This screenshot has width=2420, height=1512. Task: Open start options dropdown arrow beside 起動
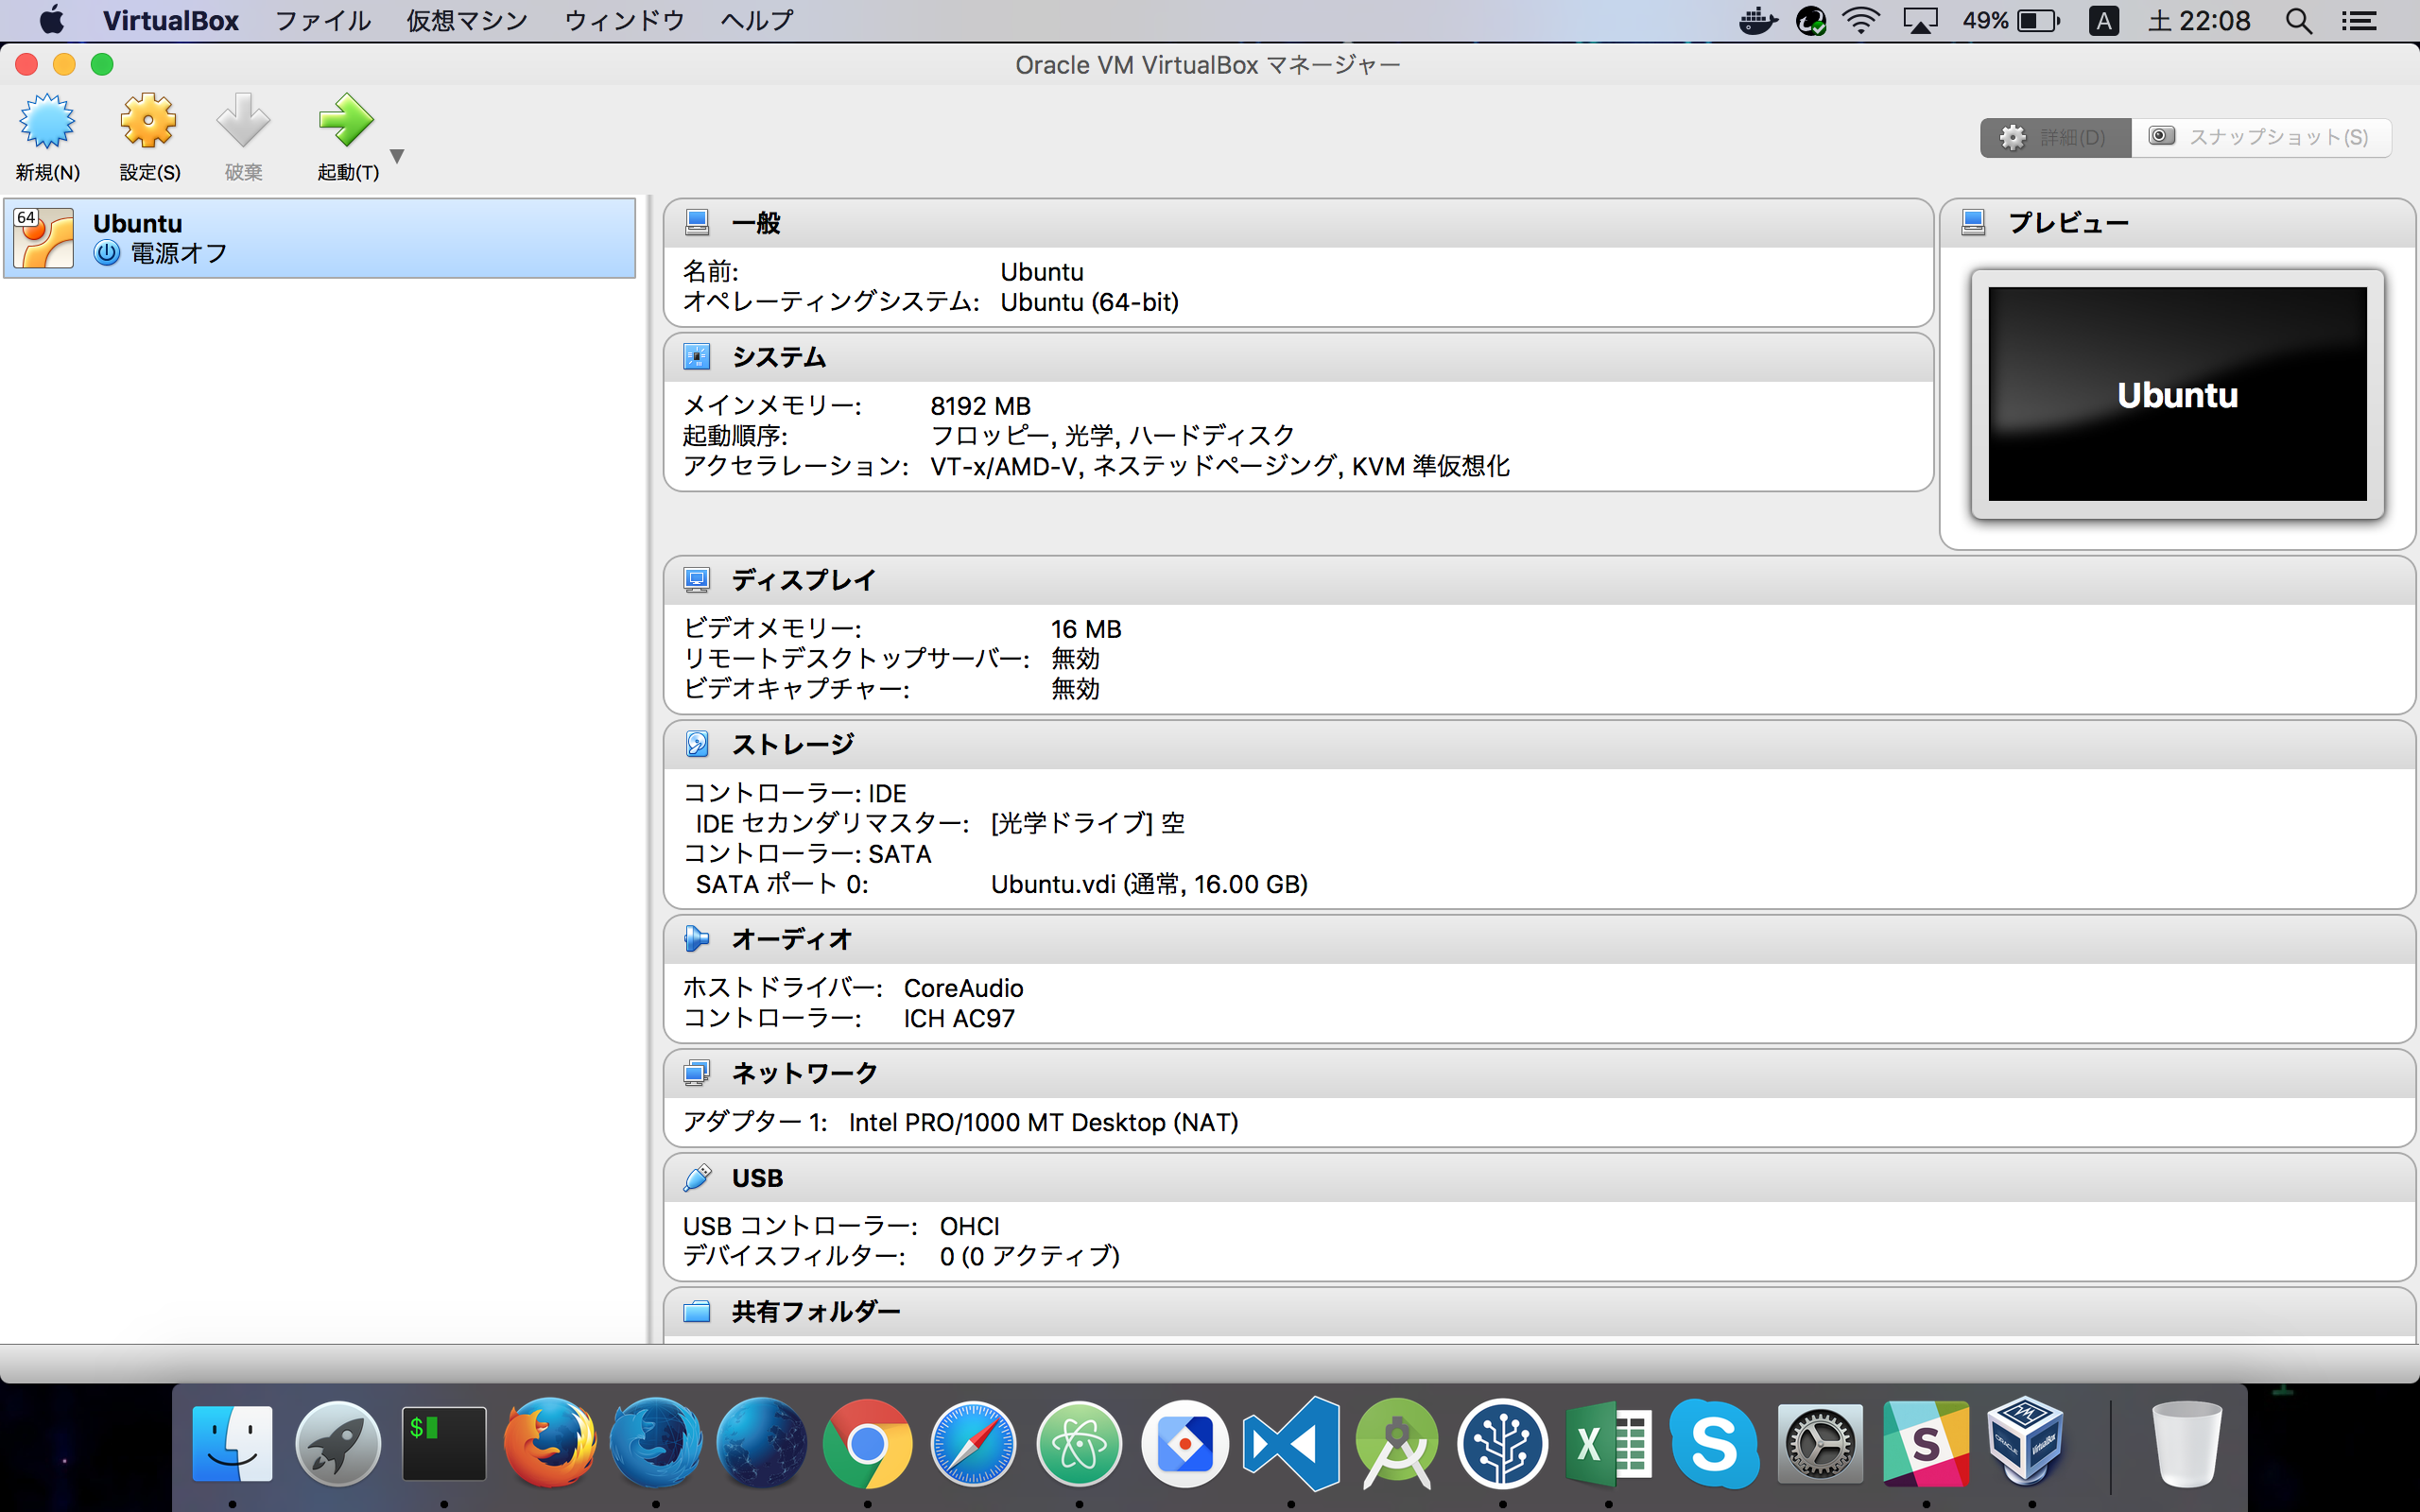tap(397, 156)
